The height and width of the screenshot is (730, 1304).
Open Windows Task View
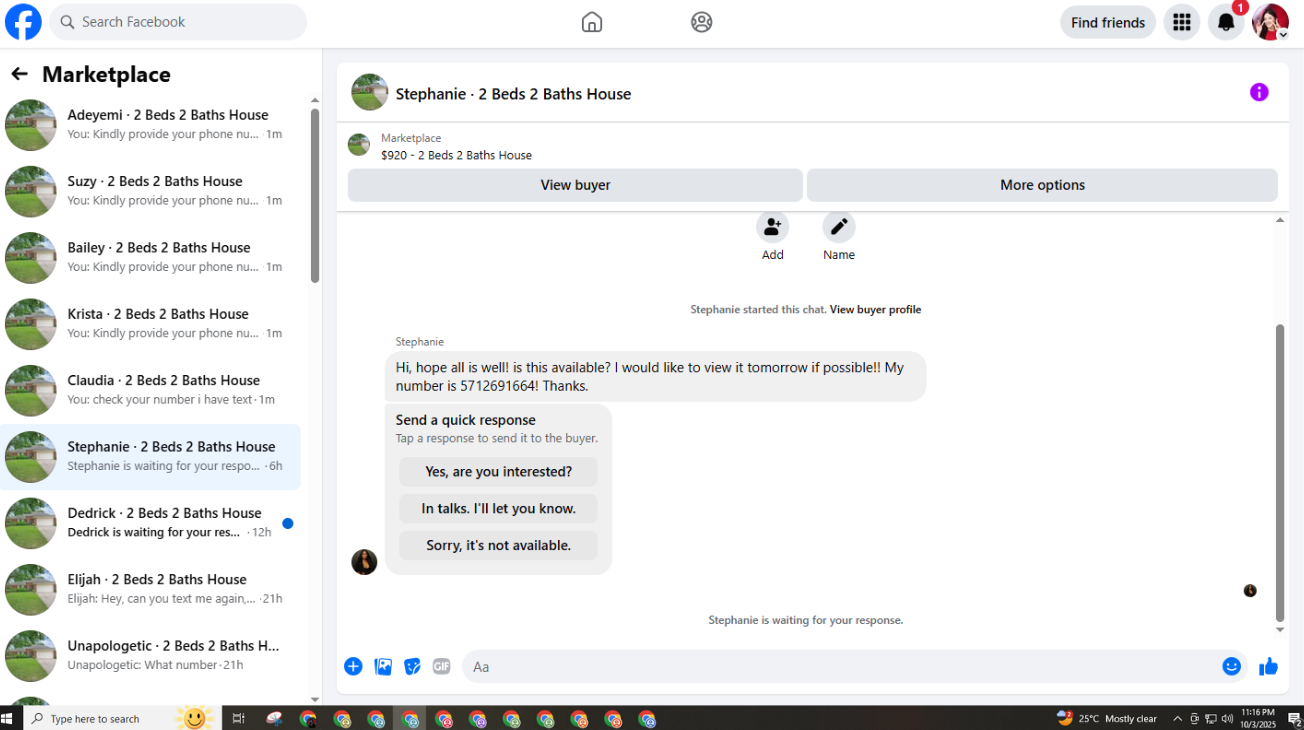[238, 718]
